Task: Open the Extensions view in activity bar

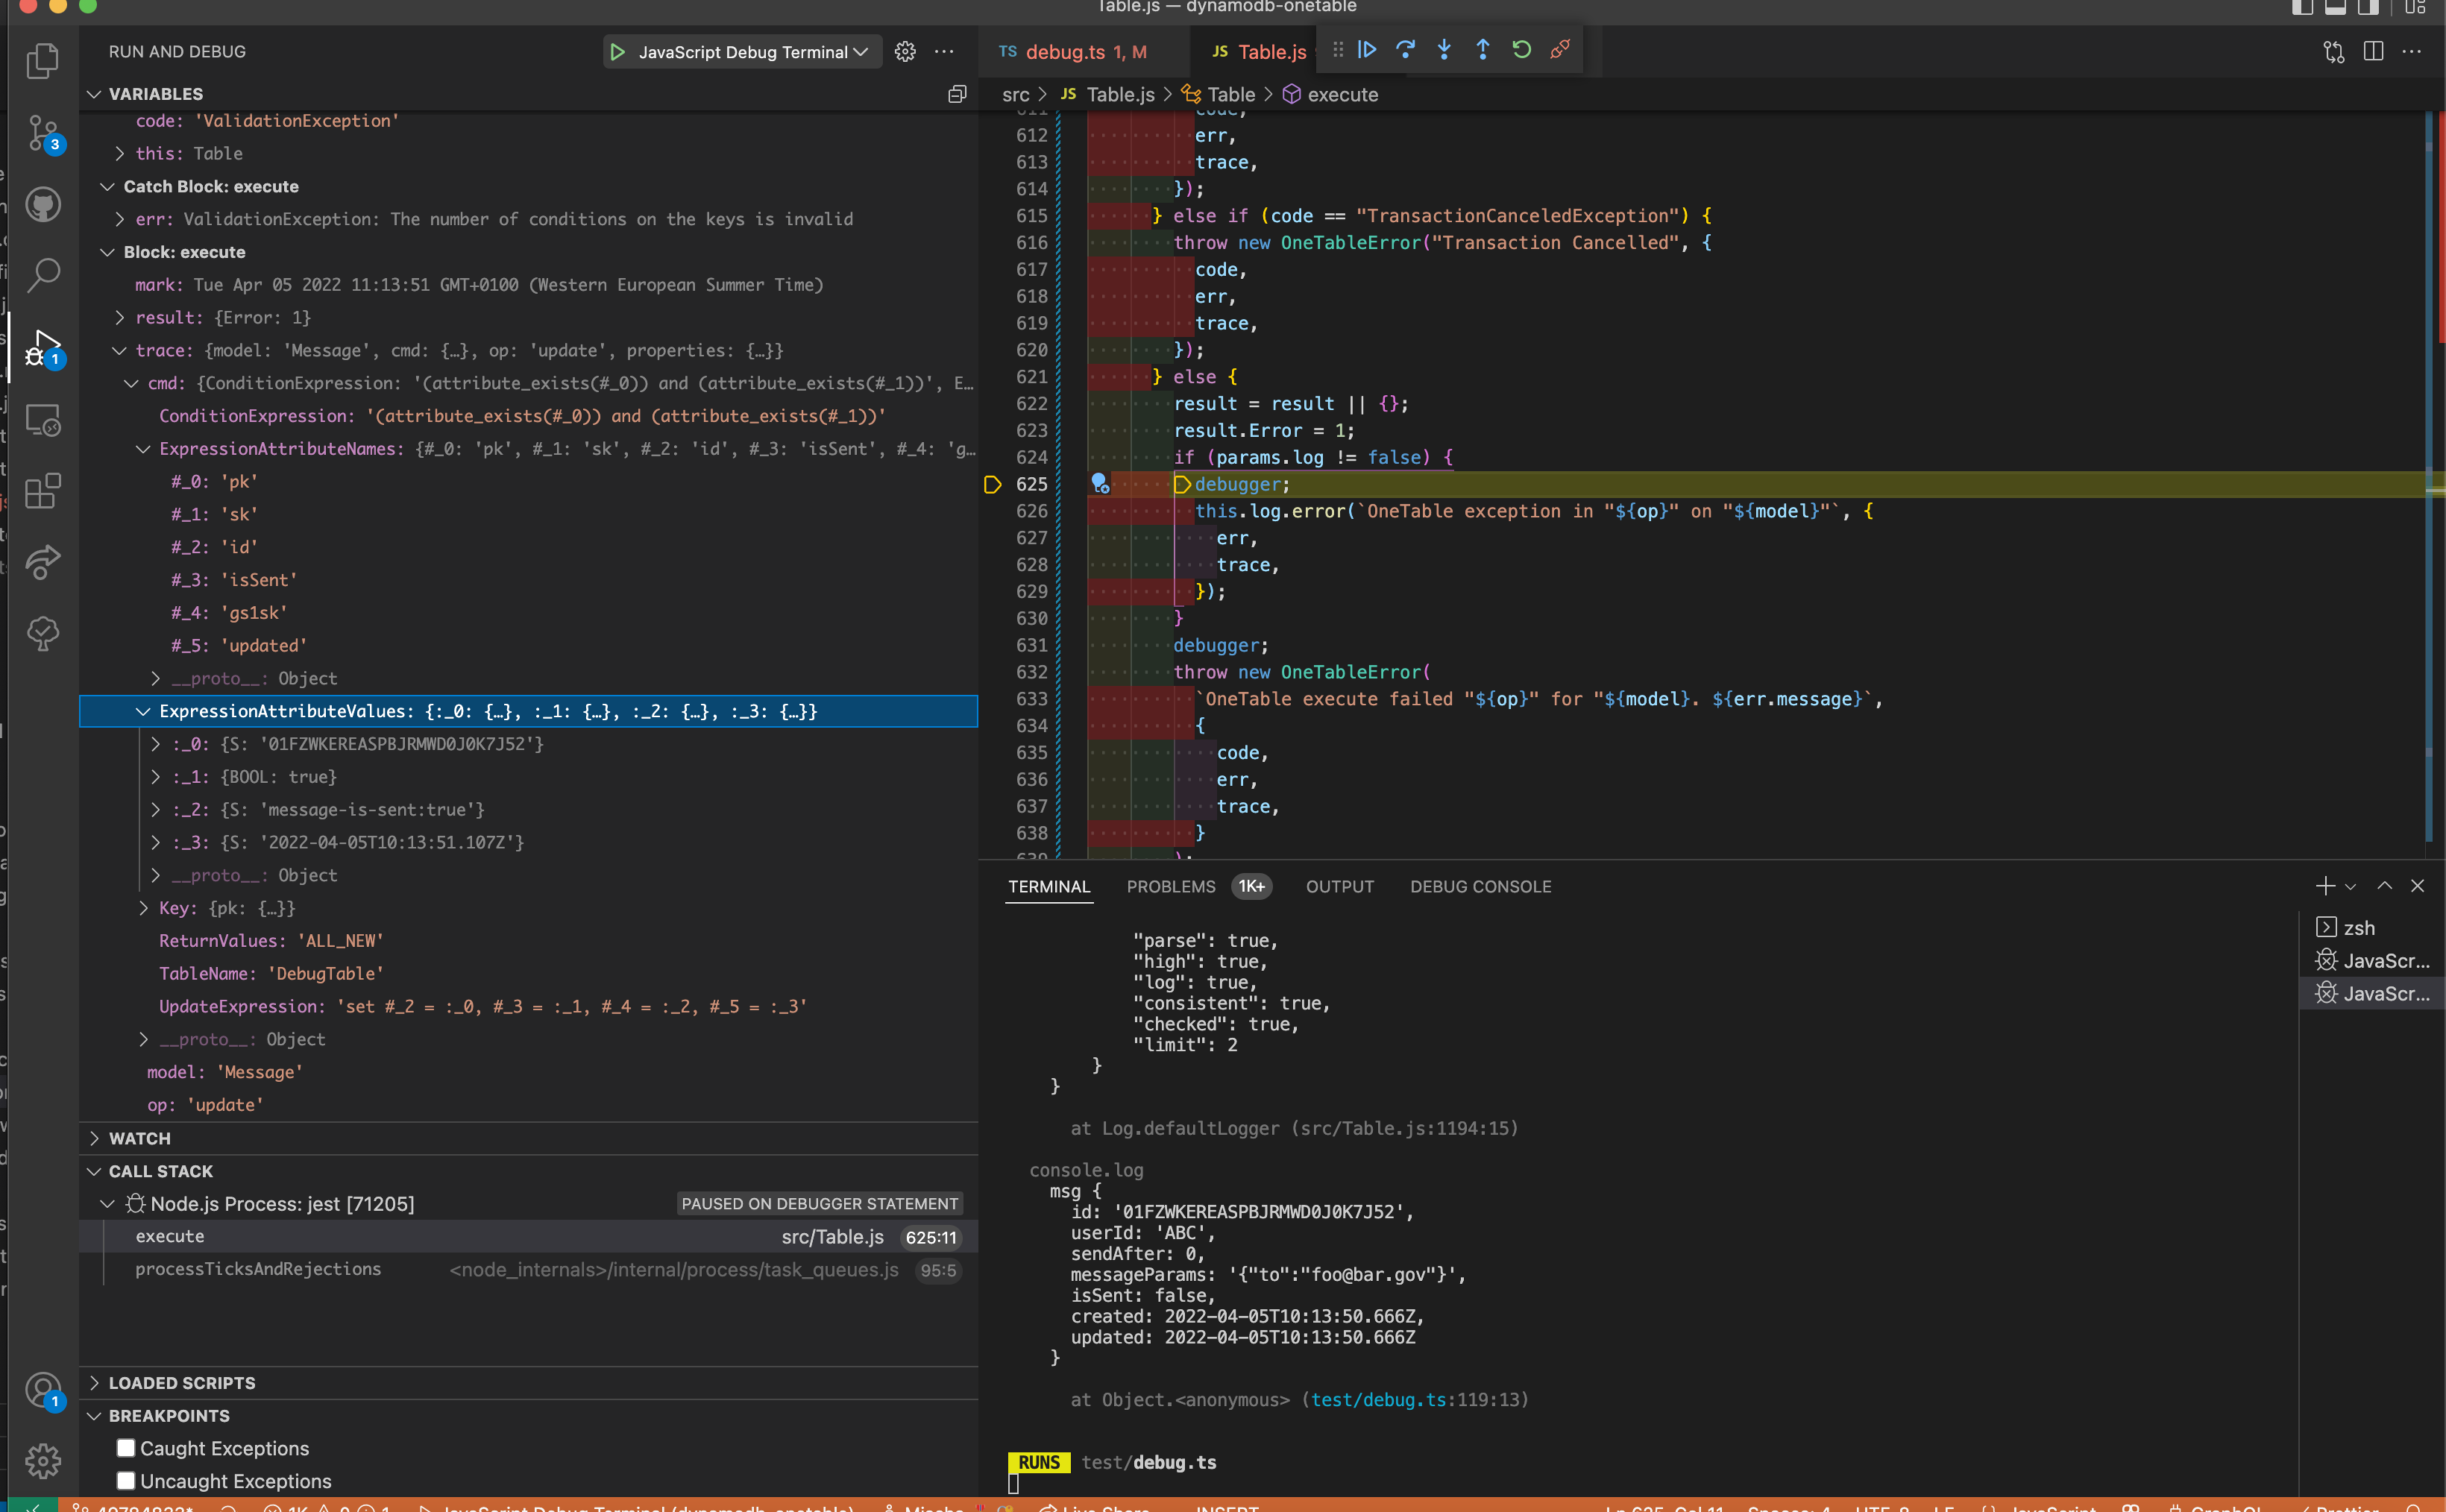Action: pos(42,491)
